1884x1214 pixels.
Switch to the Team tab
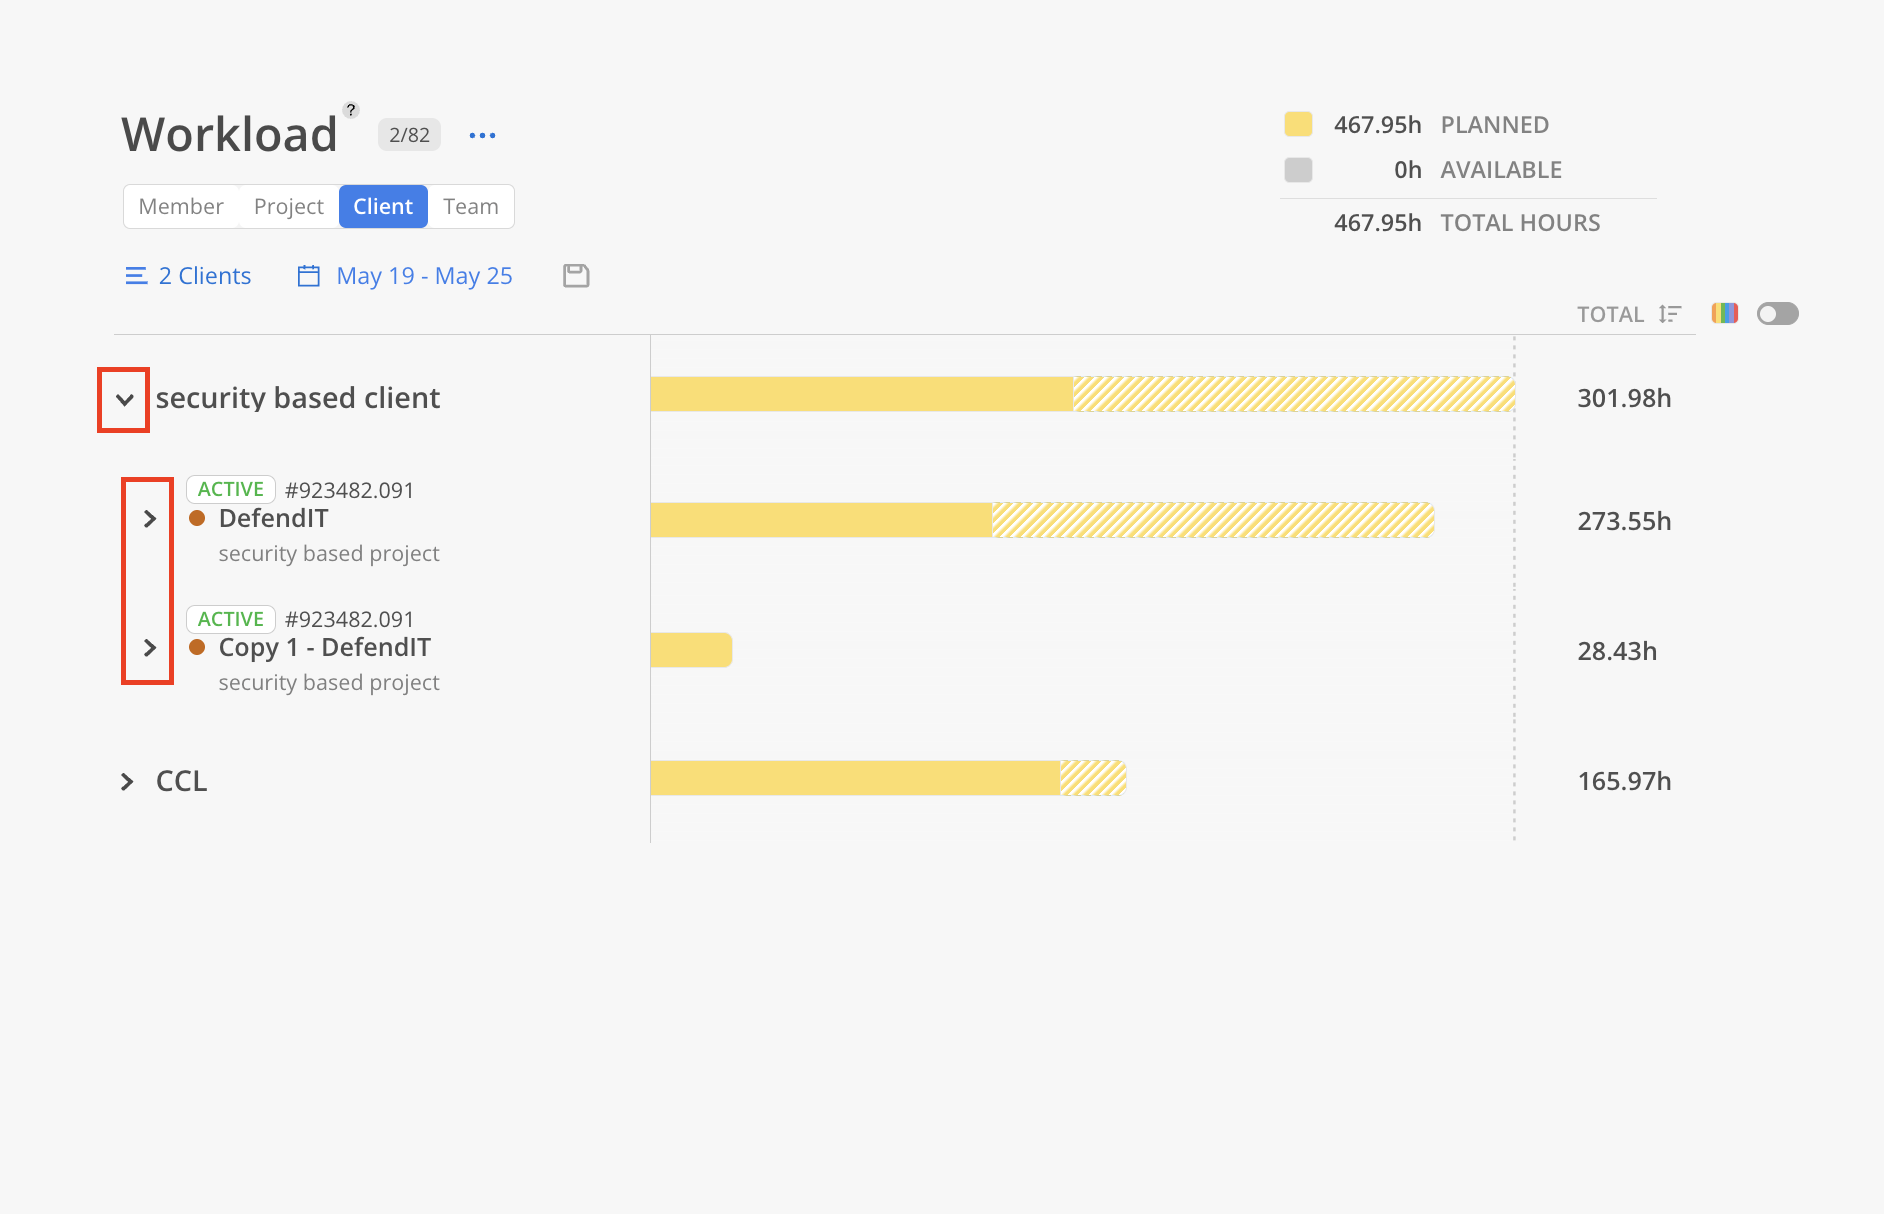click(x=471, y=206)
